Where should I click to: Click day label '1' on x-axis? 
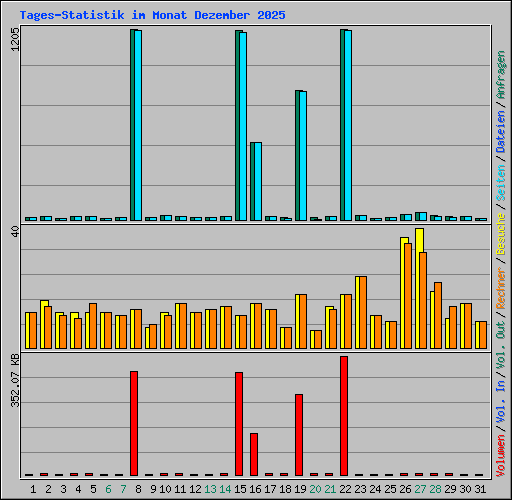[33, 489]
